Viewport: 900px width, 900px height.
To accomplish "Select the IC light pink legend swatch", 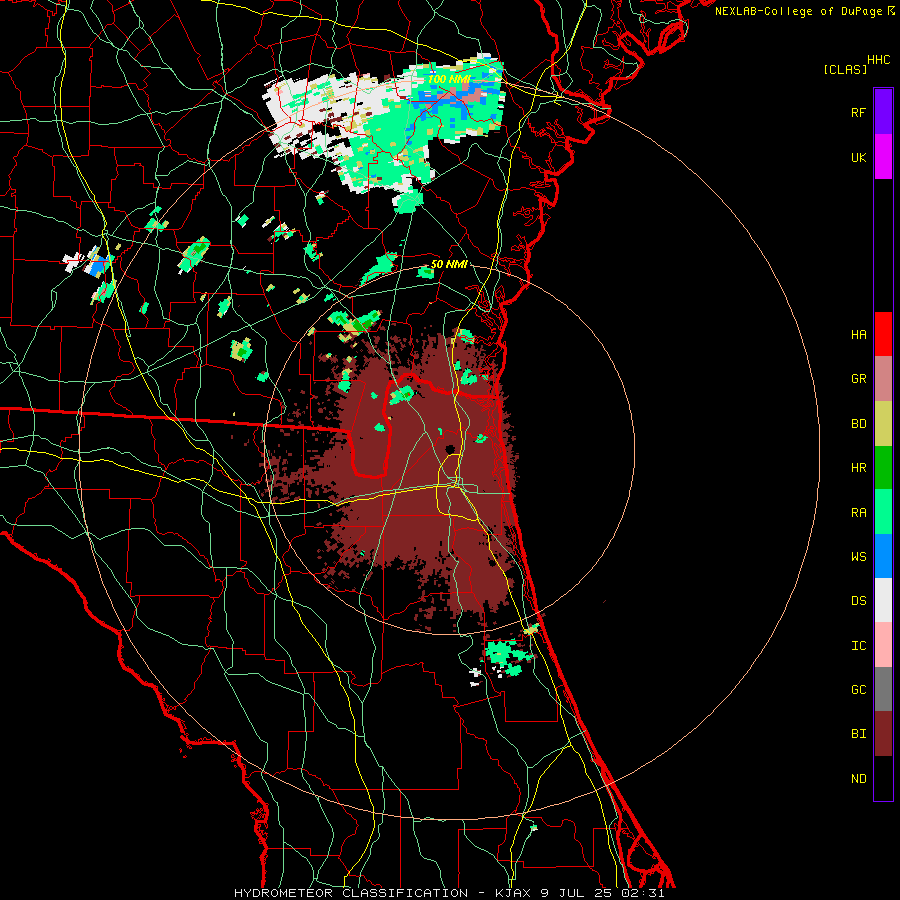I will click(883, 645).
